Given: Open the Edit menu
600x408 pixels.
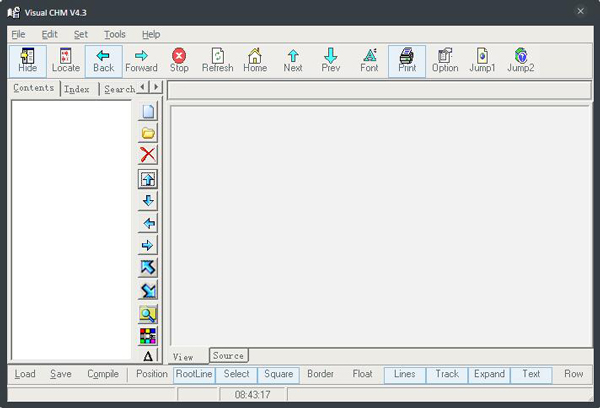Looking at the screenshot, I should pyautogui.click(x=49, y=34).
